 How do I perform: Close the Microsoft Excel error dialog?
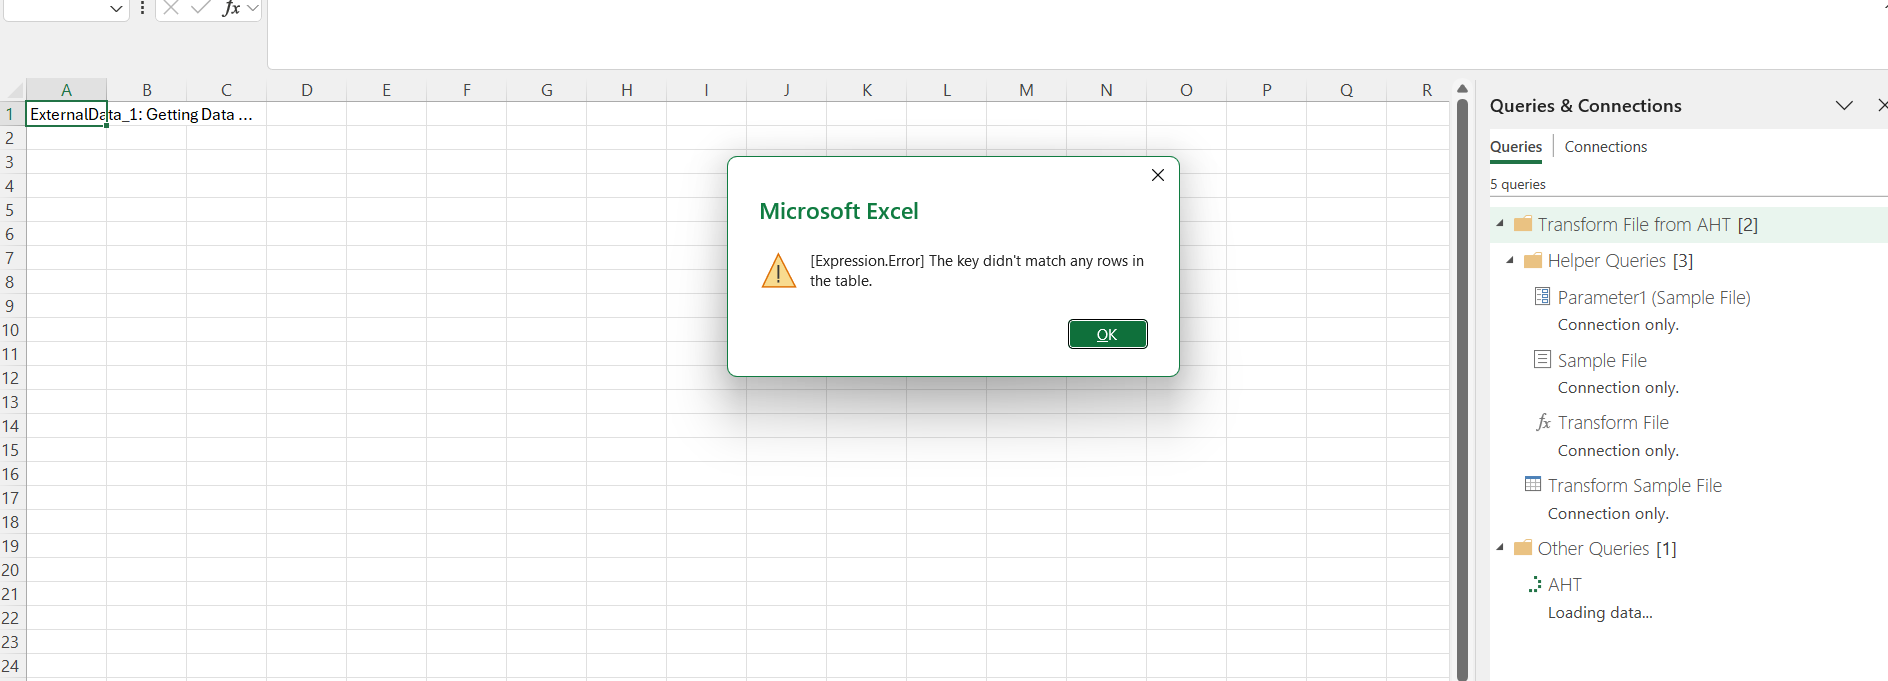1157,175
